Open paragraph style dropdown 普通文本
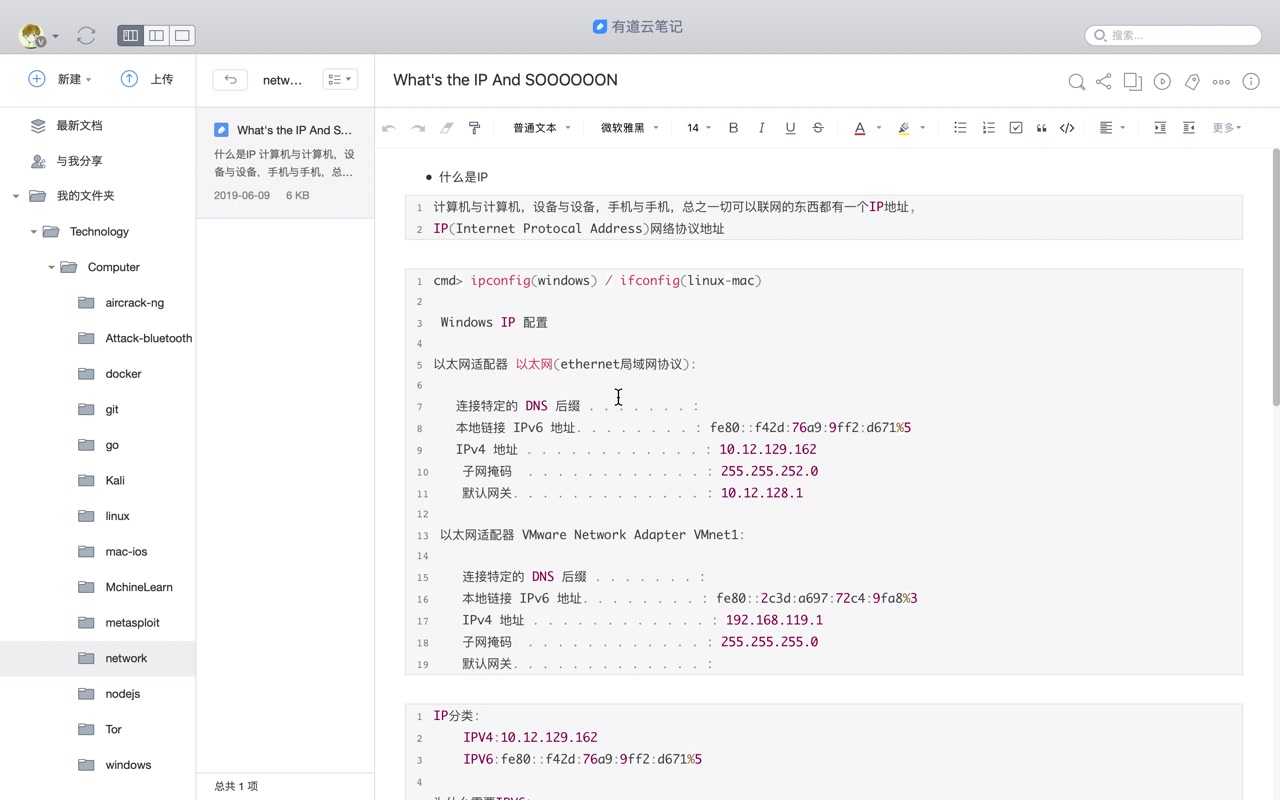The image size is (1280, 800). pos(542,128)
